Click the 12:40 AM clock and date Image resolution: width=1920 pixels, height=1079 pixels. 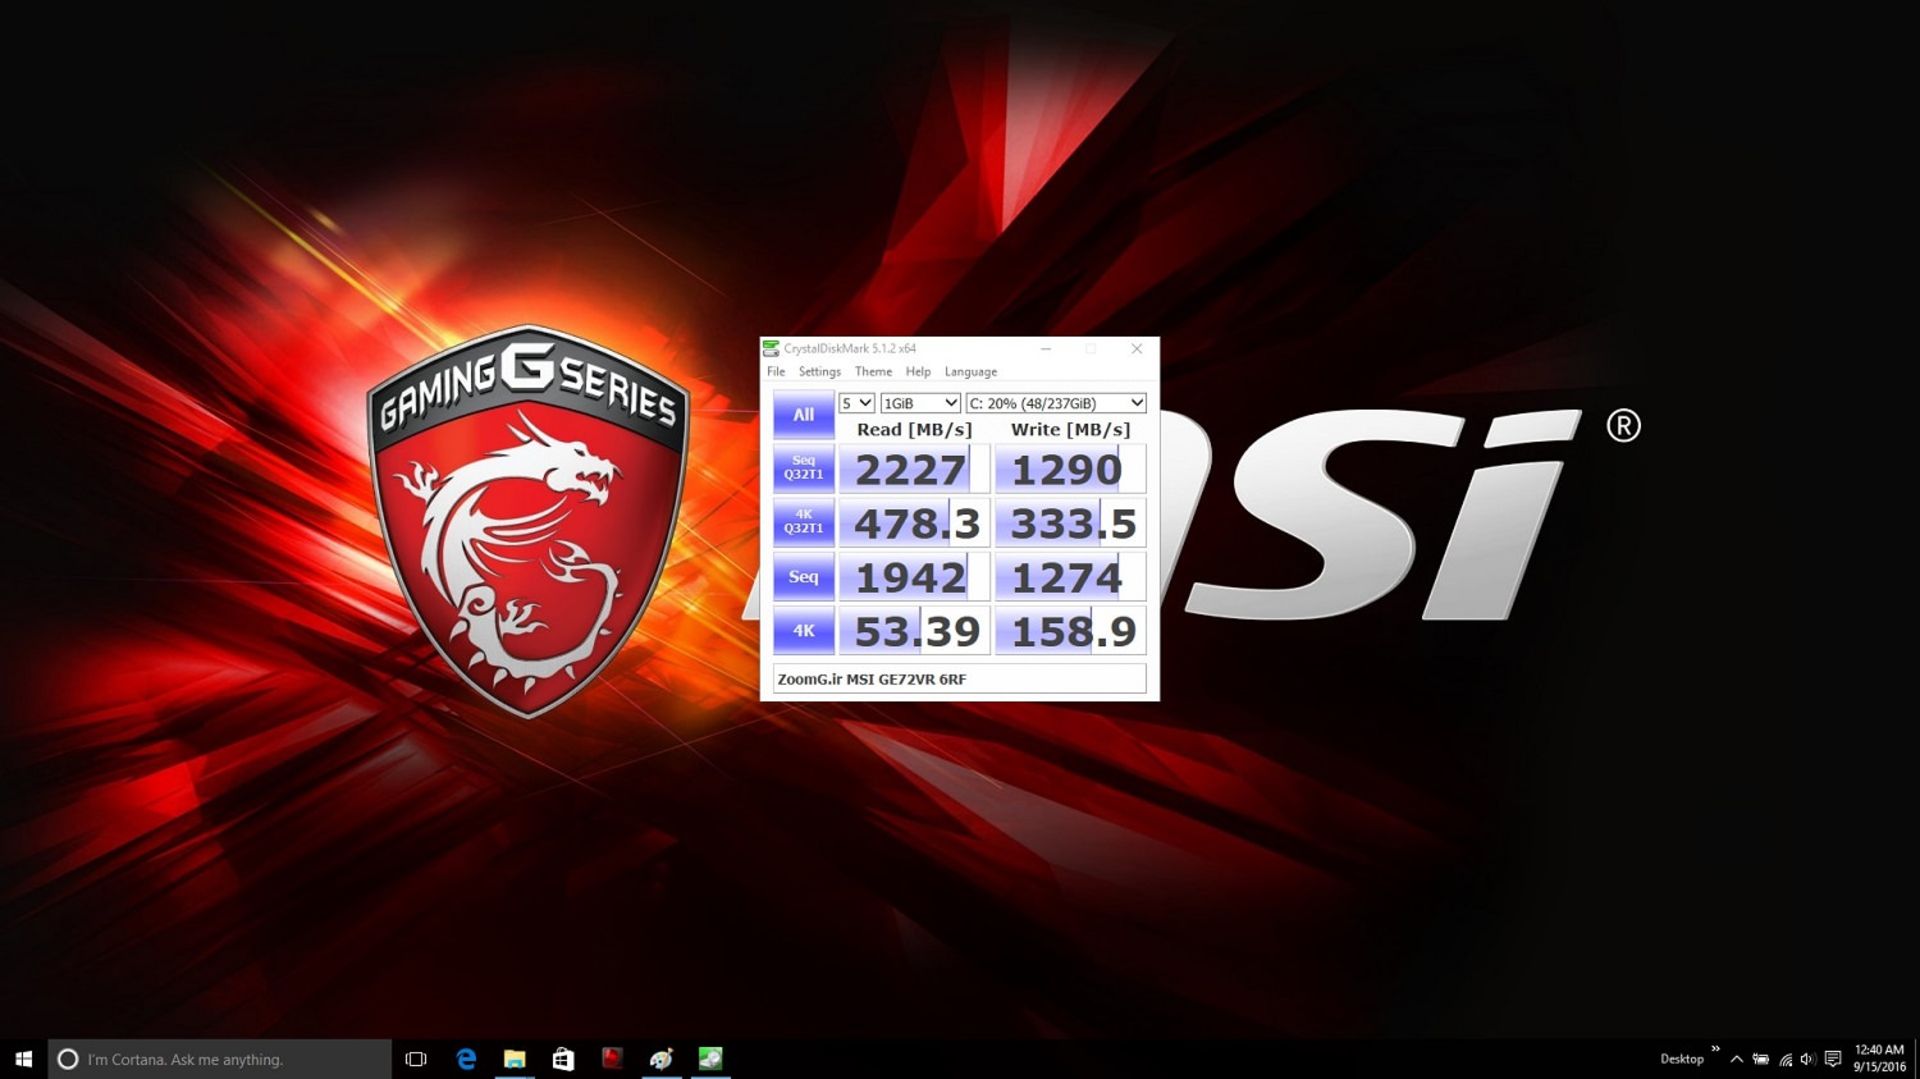1880,1059
